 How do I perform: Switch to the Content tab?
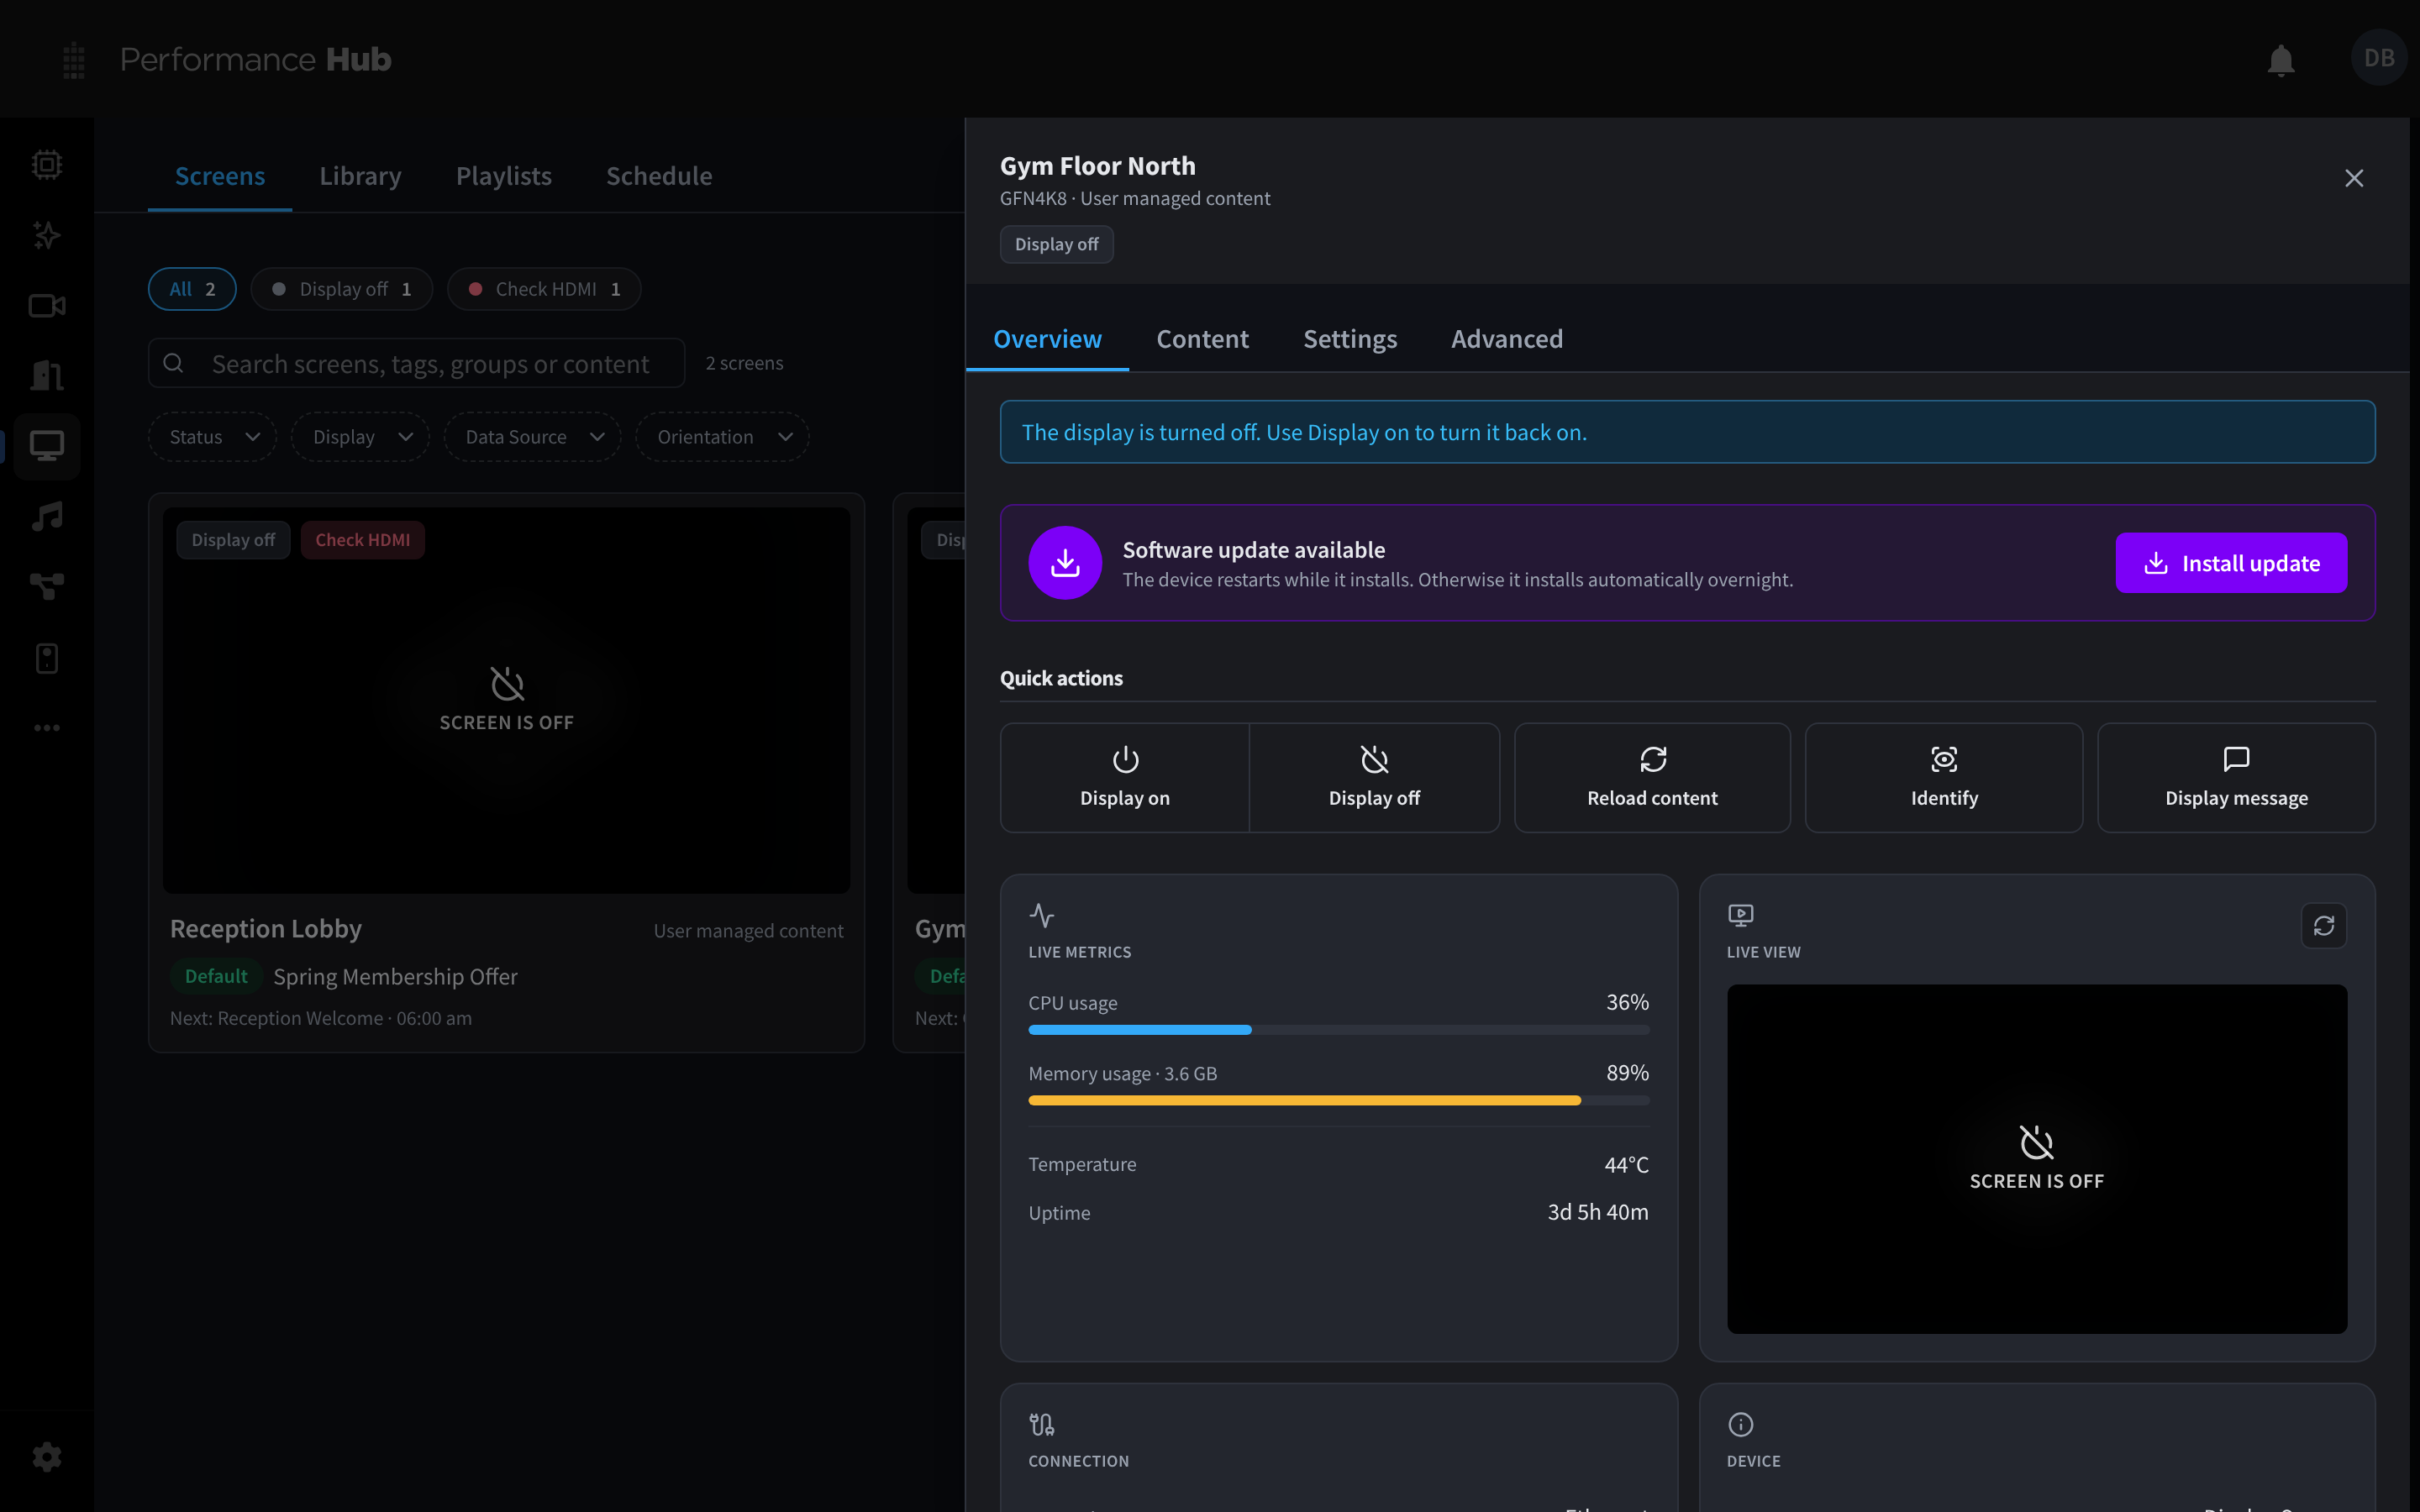(1202, 339)
